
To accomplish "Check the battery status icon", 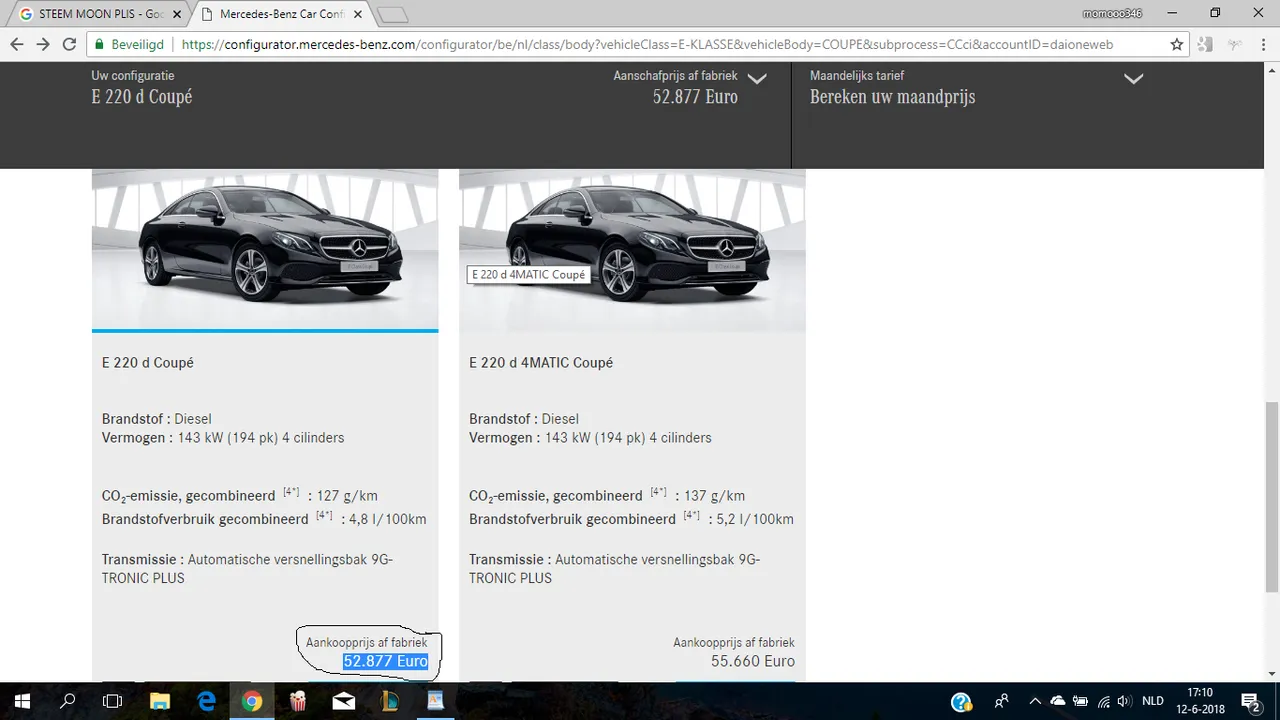I will [x=1080, y=702].
